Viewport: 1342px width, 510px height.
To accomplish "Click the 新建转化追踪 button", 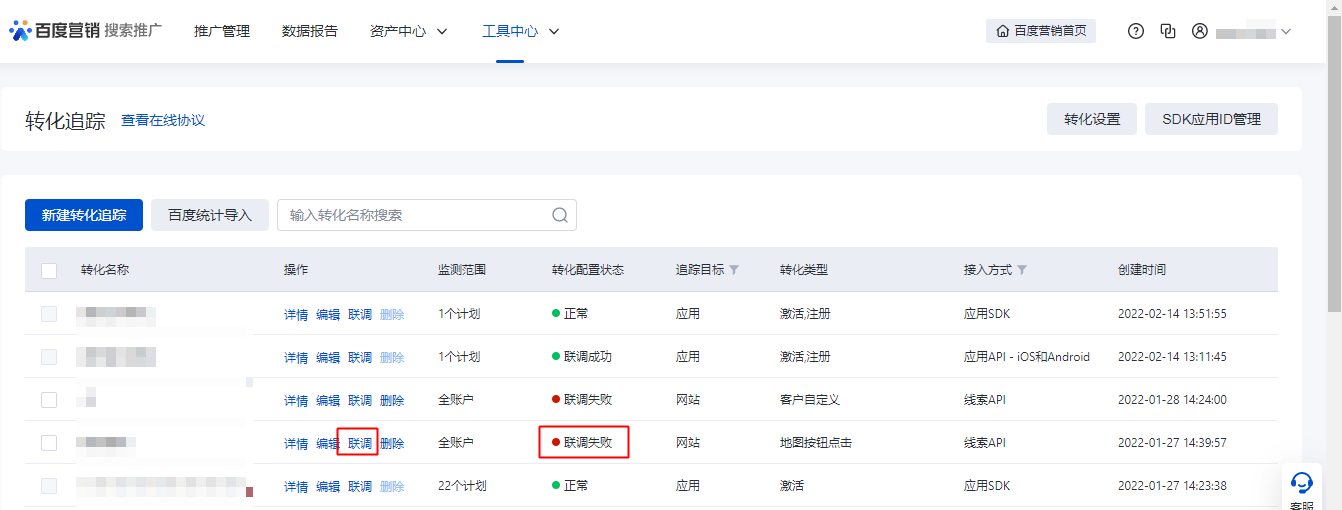I will [84, 215].
